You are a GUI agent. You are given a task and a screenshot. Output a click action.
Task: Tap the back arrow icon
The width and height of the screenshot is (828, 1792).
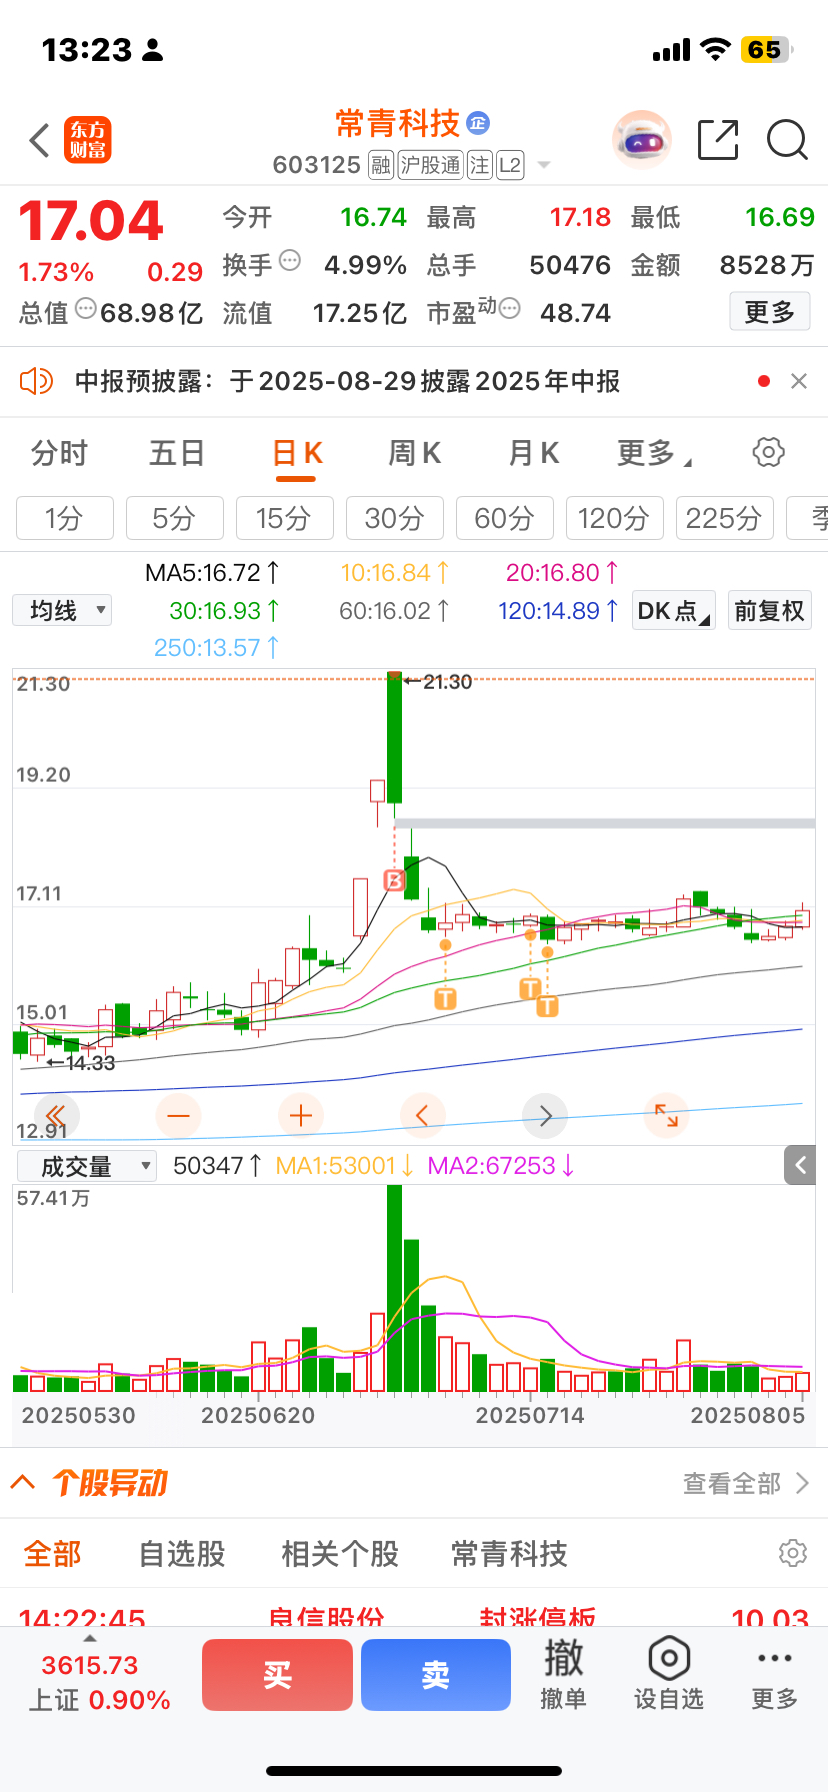tap(40, 141)
